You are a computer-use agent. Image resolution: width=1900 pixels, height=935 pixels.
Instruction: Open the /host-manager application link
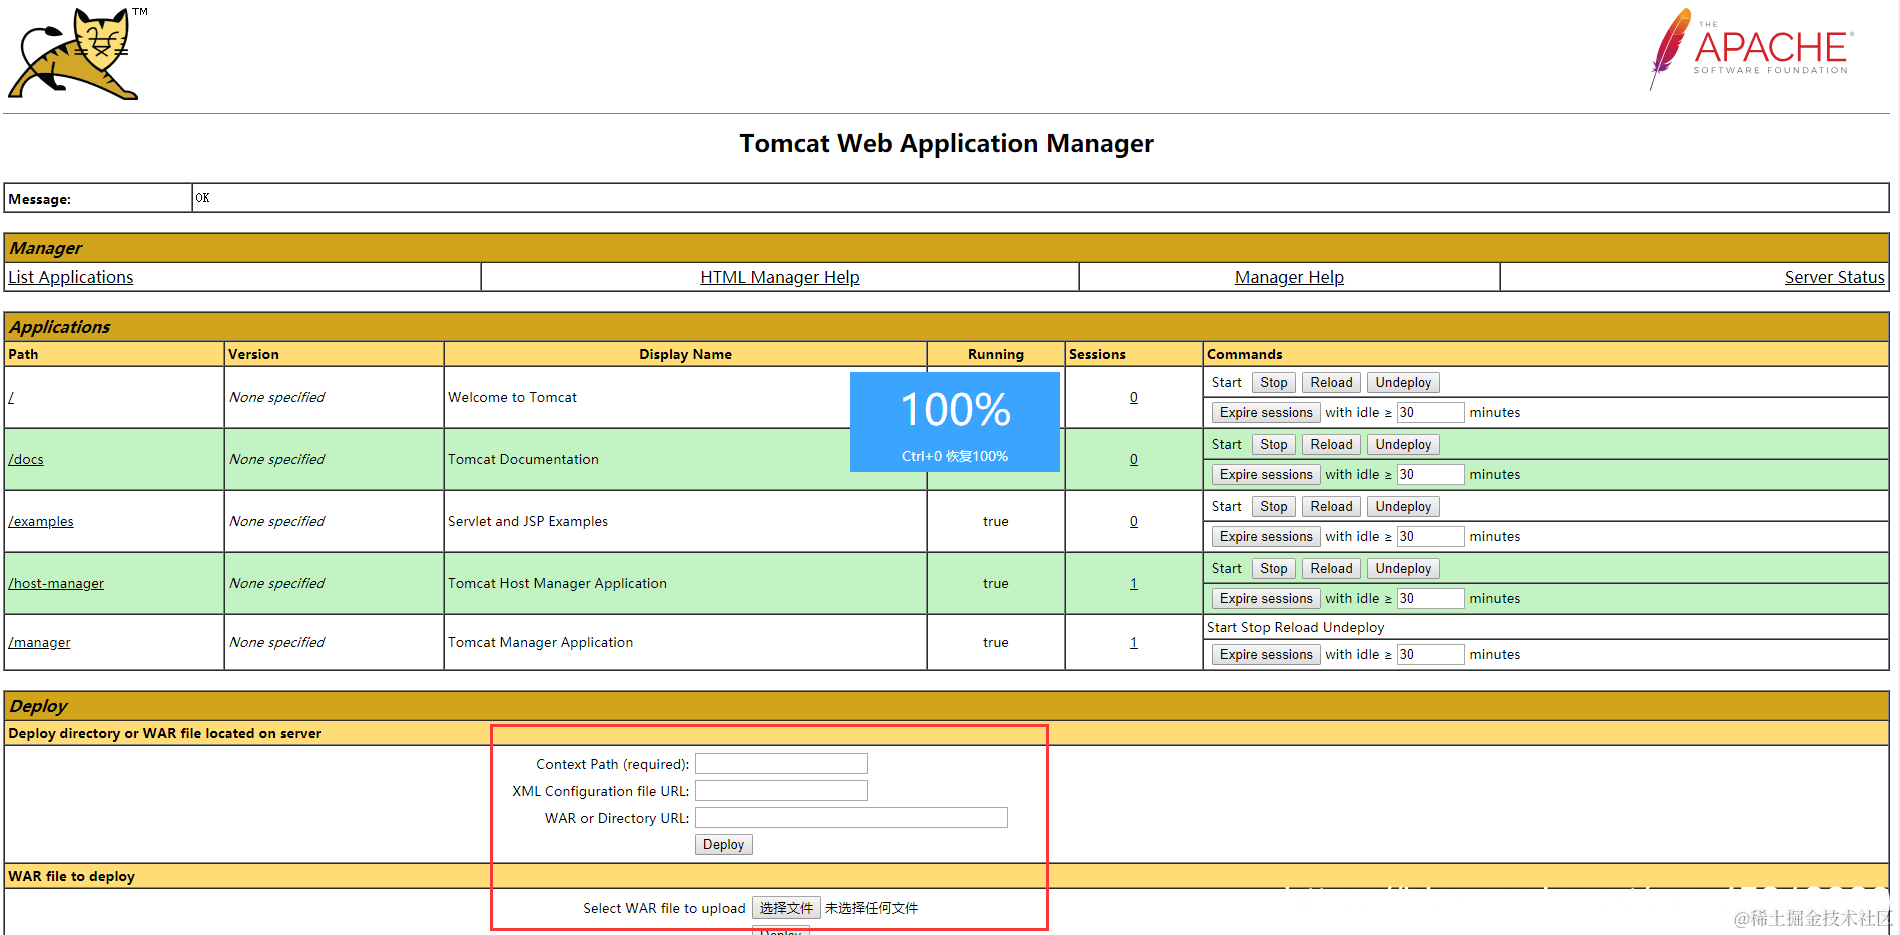coord(56,583)
